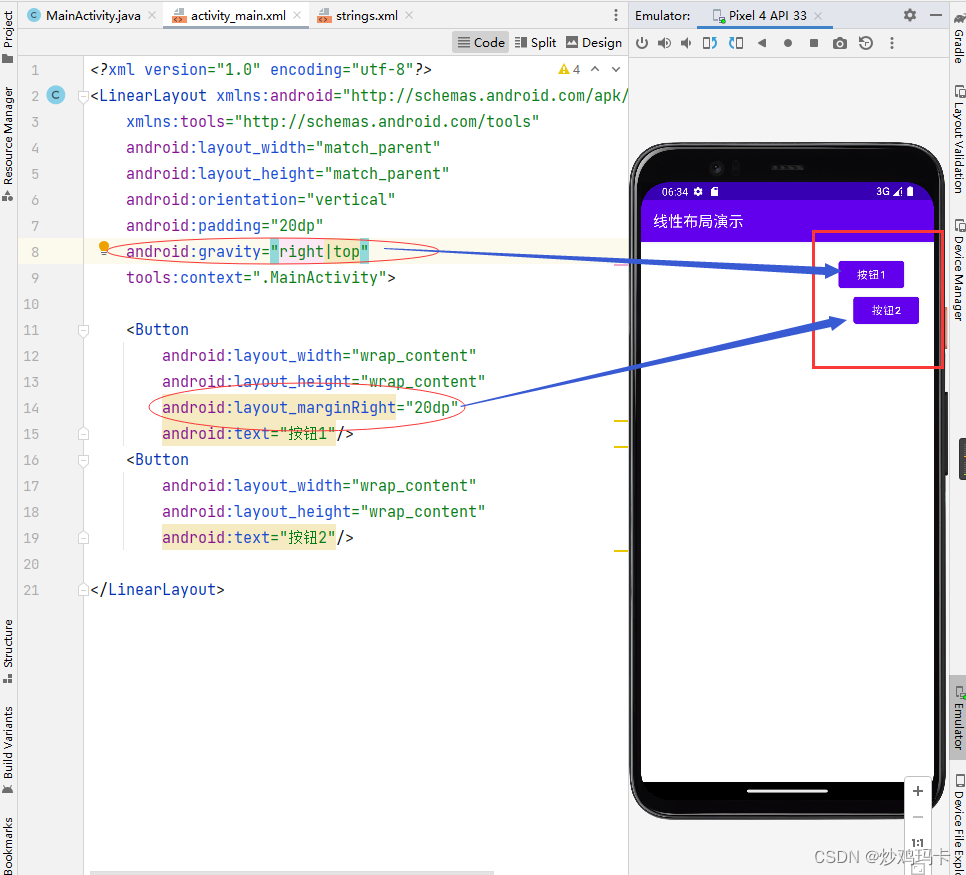The image size is (966, 875).
Task: Collapse first Button fold marker on line 11
Action: (84, 330)
